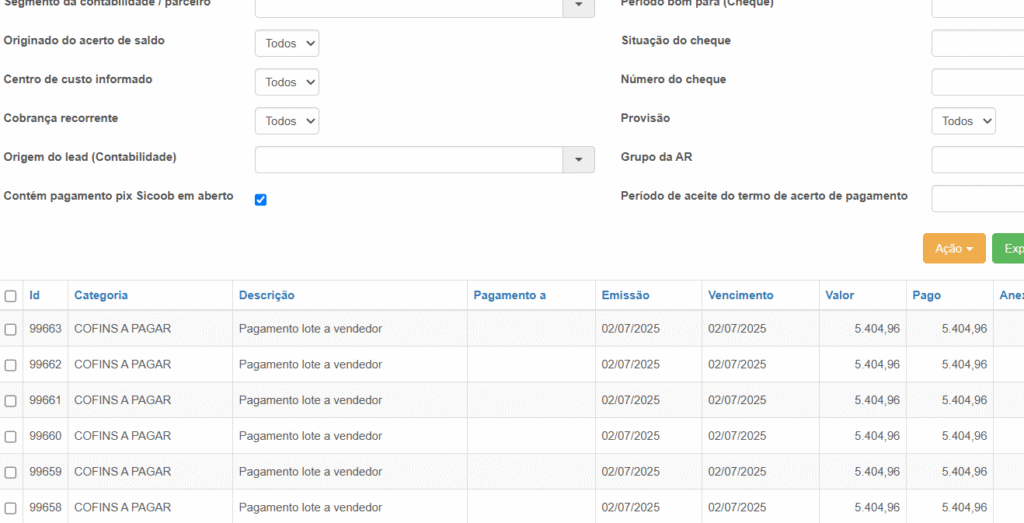This screenshot has height=523, width=1024.
Task: Open 'Originado do acerto de saldo' dropdown
Action: pyautogui.click(x=286, y=43)
